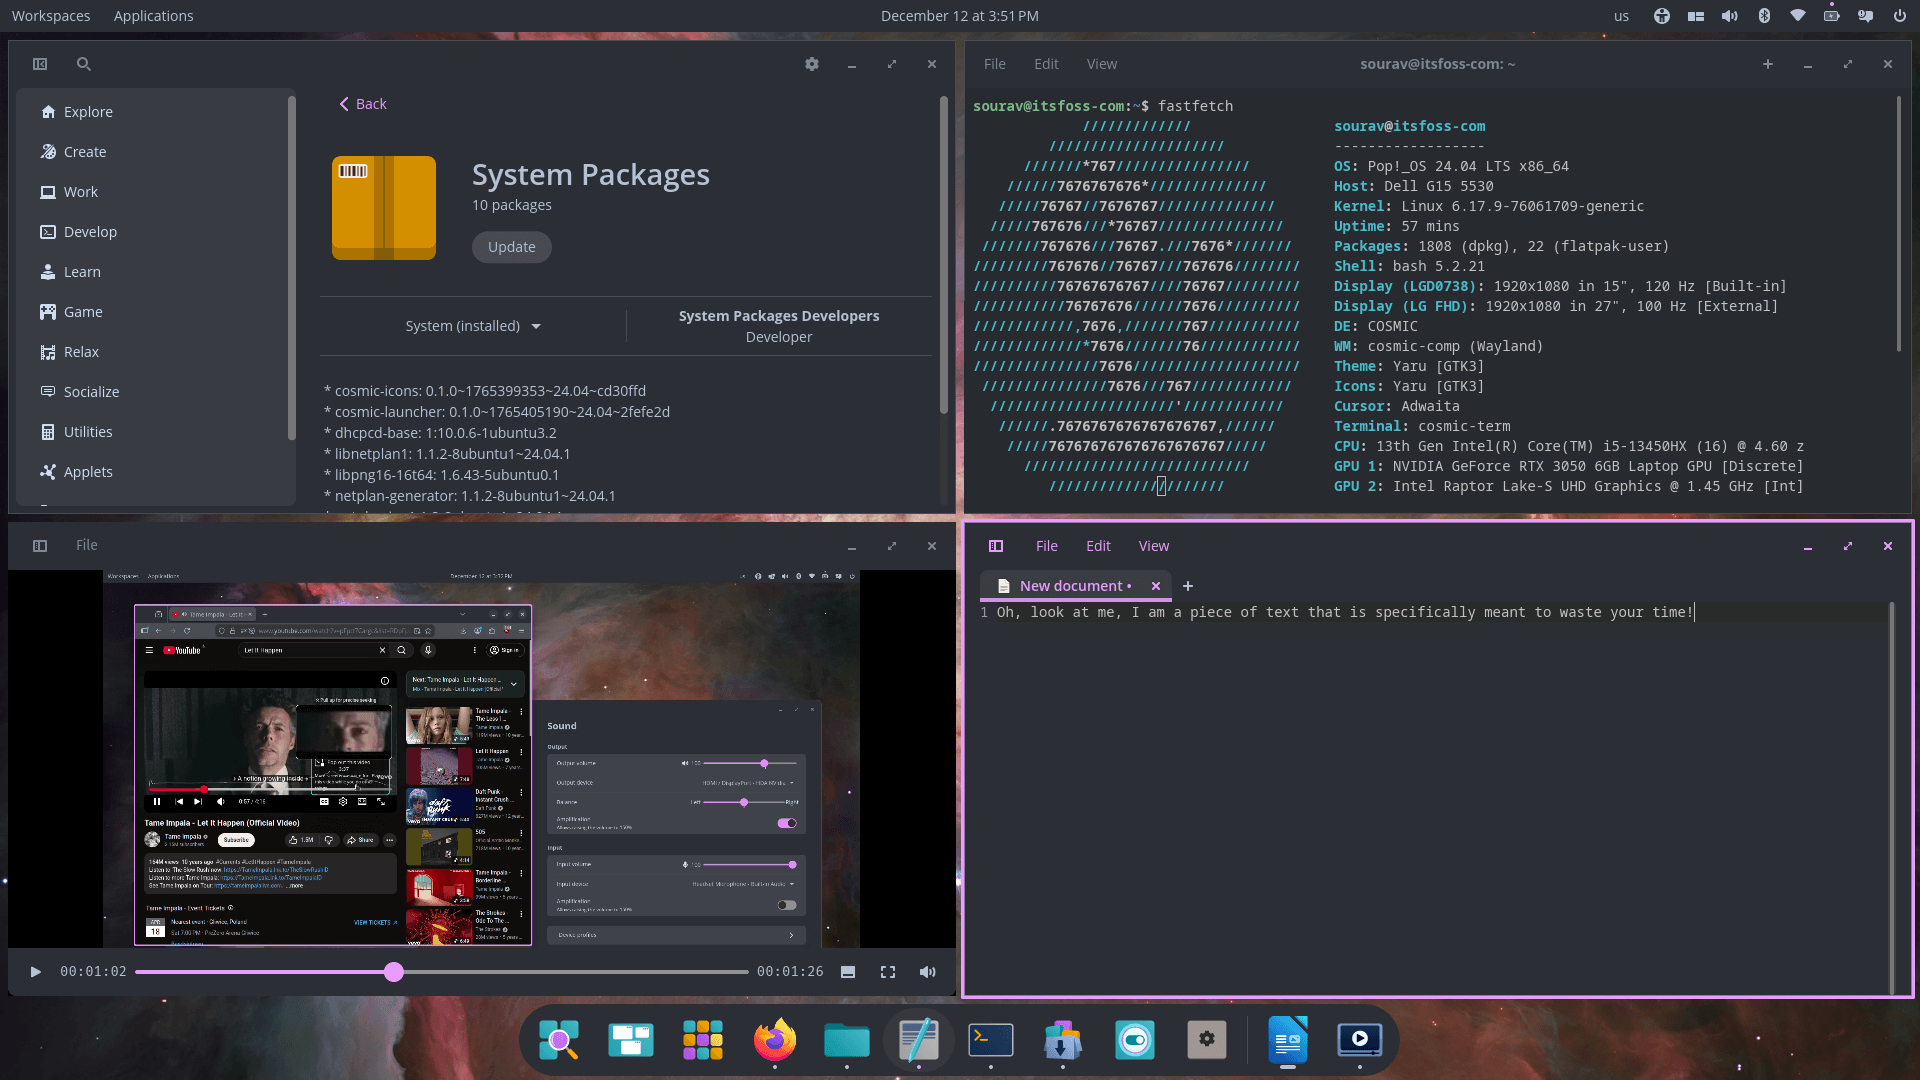Go Back in the COSMIC Store
Screen dimensions: 1920x1080
pos(362,104)
